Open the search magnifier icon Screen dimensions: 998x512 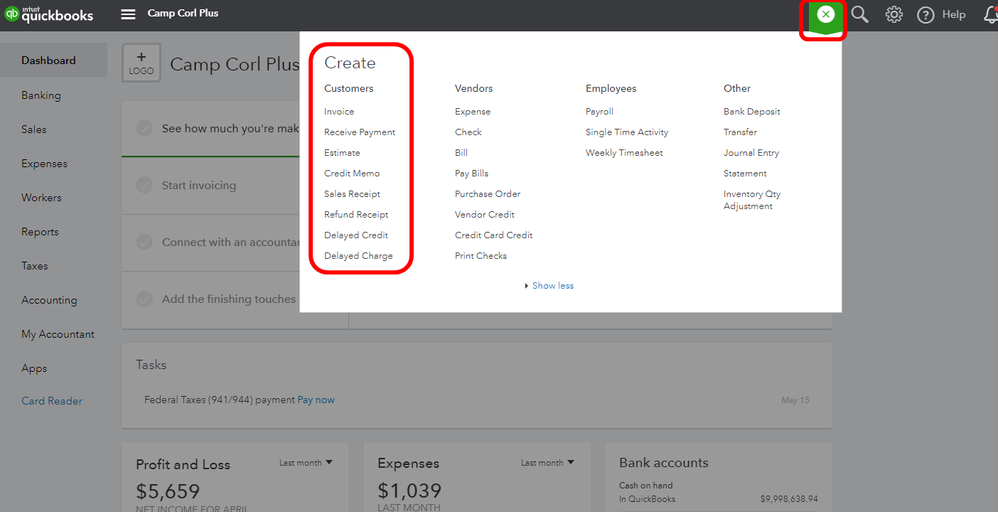click(860, 14)
